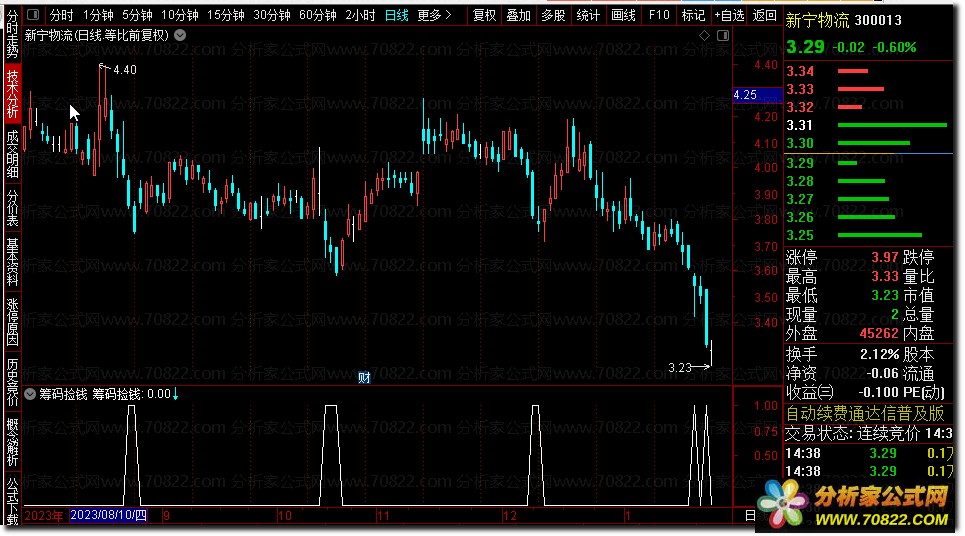Image resolution: width=965 pixels, height=536 pixels.
Task: Select the 3.32 ask price row
Action: click(869, 107)
